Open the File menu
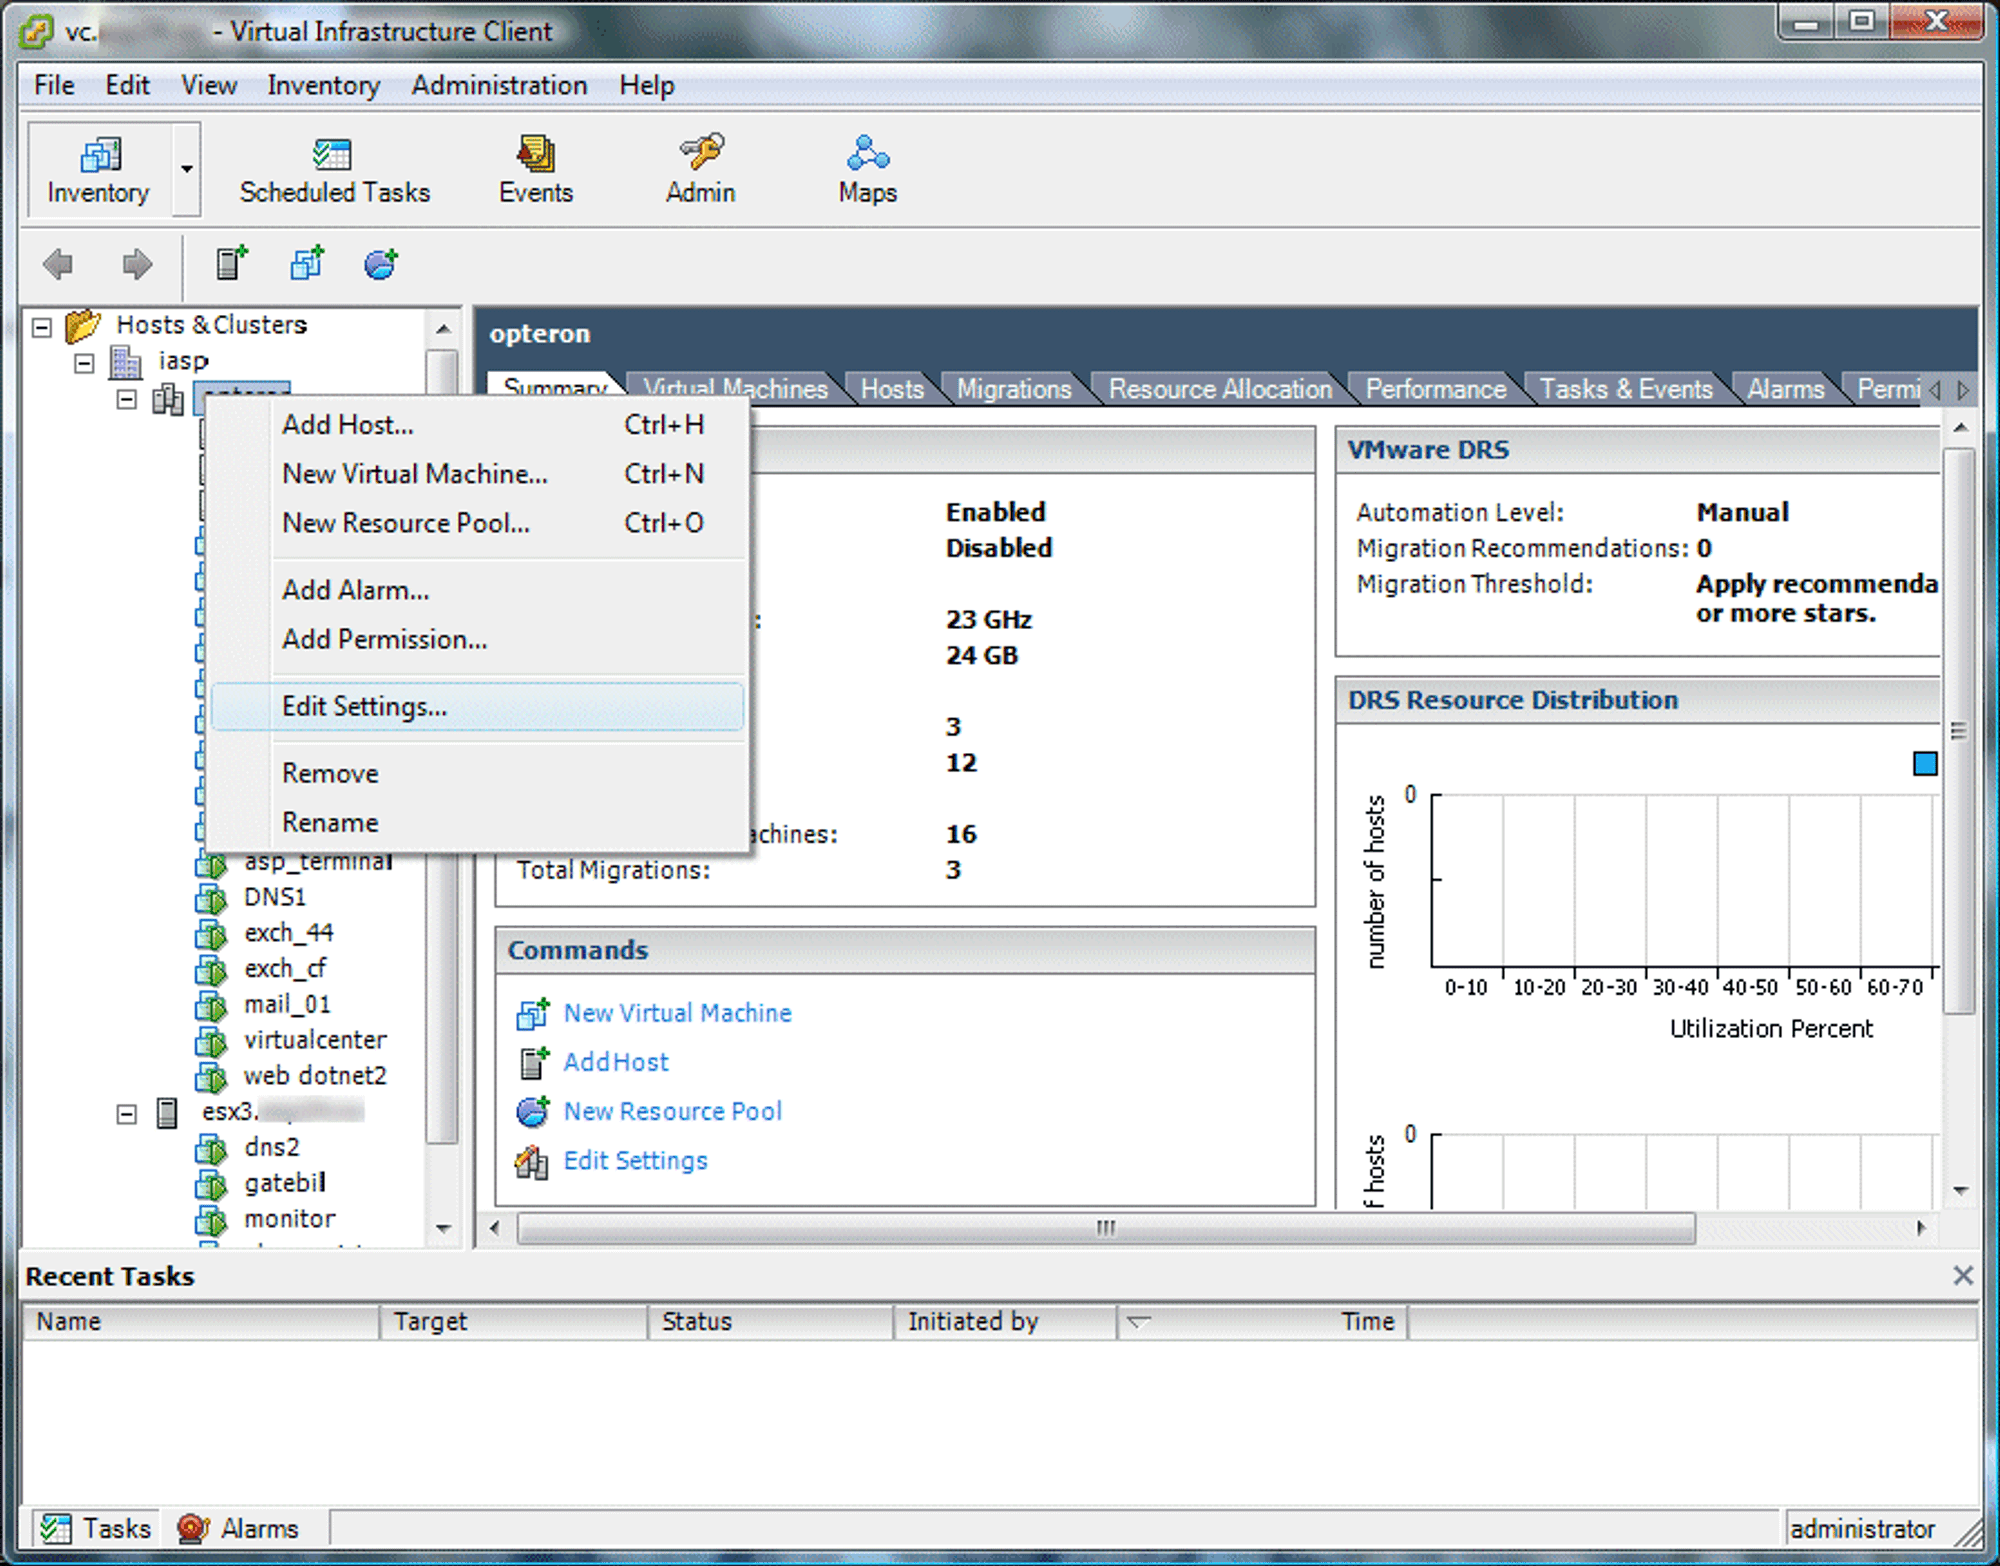The width and height of the screenshot is (2000, 1566). 54,85
